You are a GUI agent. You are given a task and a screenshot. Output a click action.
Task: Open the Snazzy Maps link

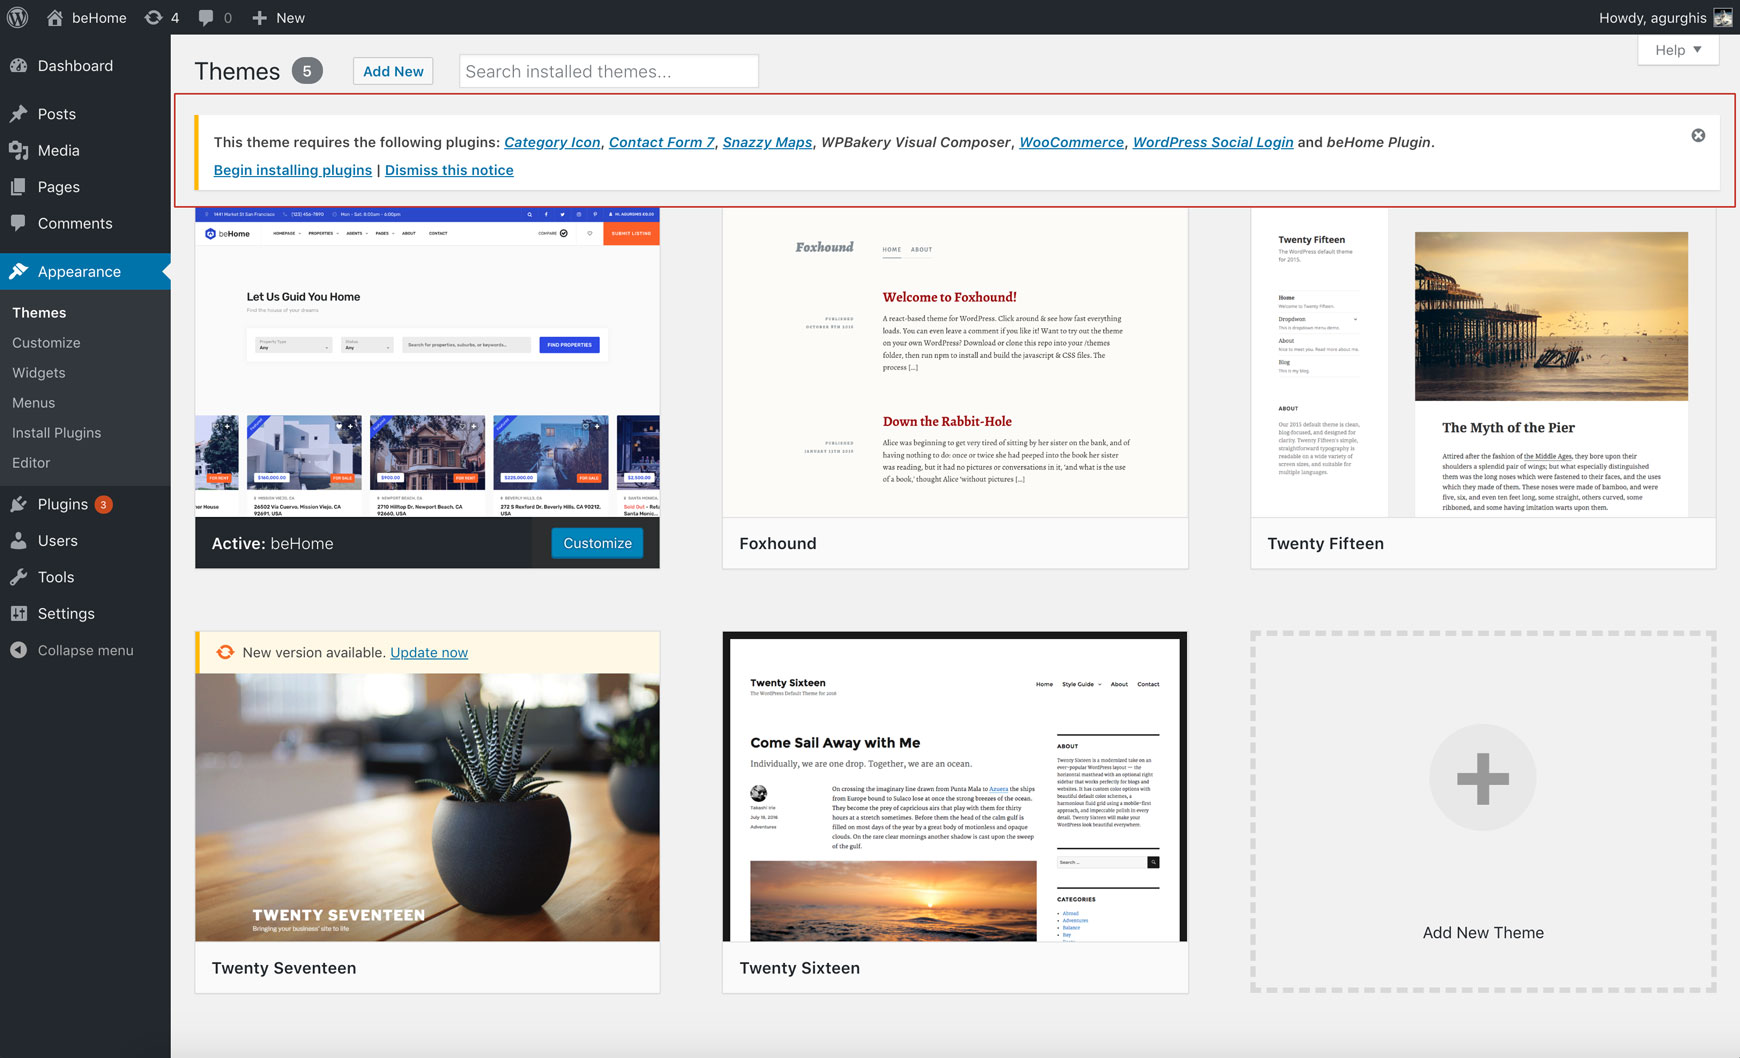pyautogui.click(x=767, y=142)
